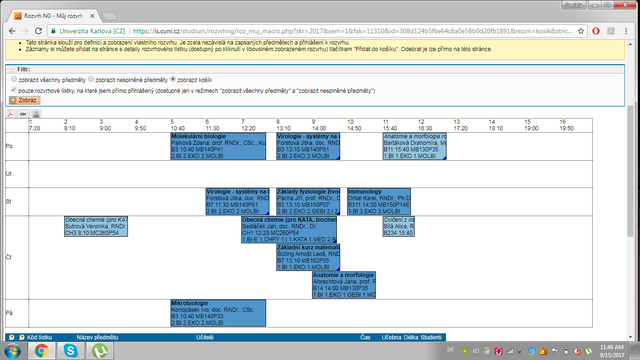640x360 pixels.
Task: Export timetable as PDF icon
Action: click(x=11, y=114)
